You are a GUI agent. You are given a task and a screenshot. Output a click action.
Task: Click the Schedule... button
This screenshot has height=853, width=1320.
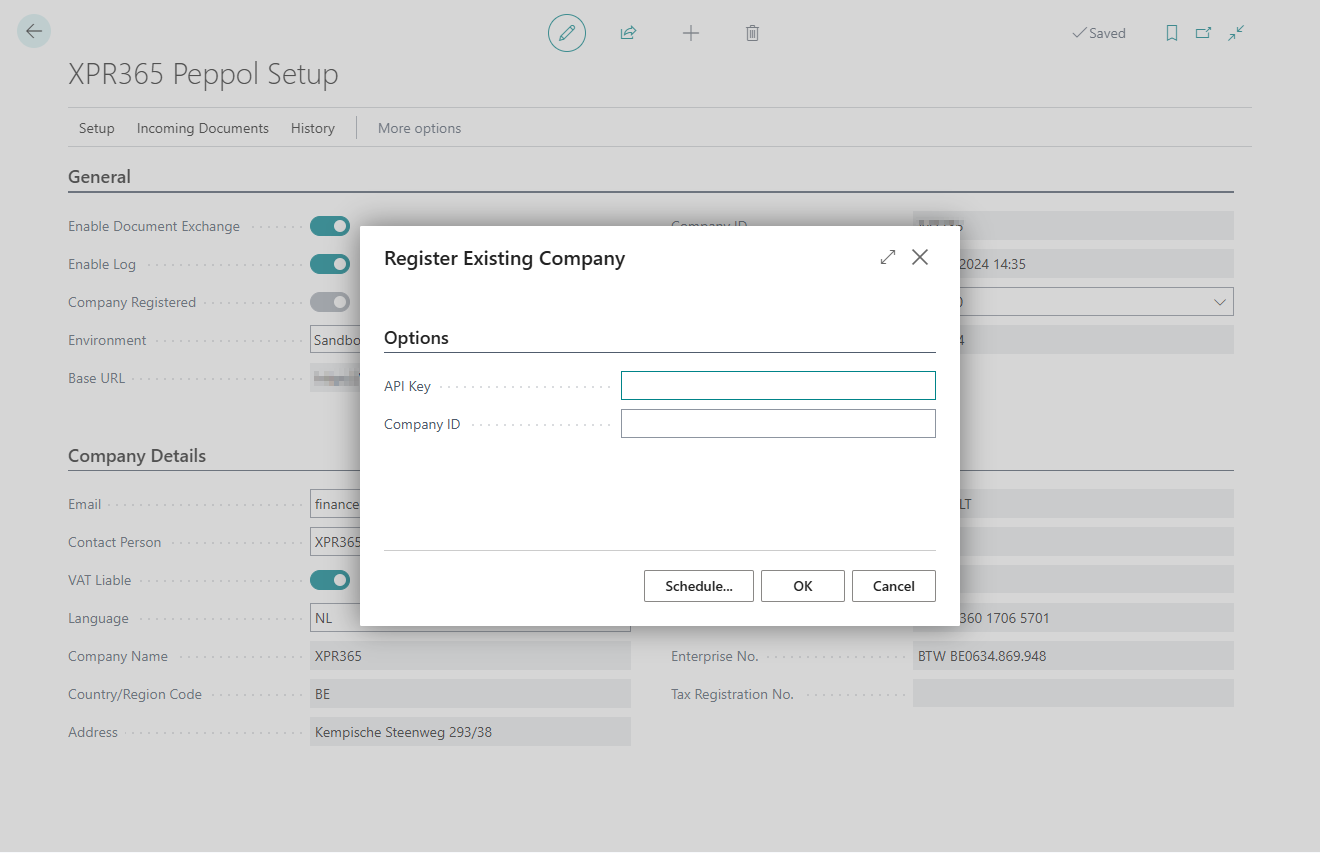(x=699, y=586)
